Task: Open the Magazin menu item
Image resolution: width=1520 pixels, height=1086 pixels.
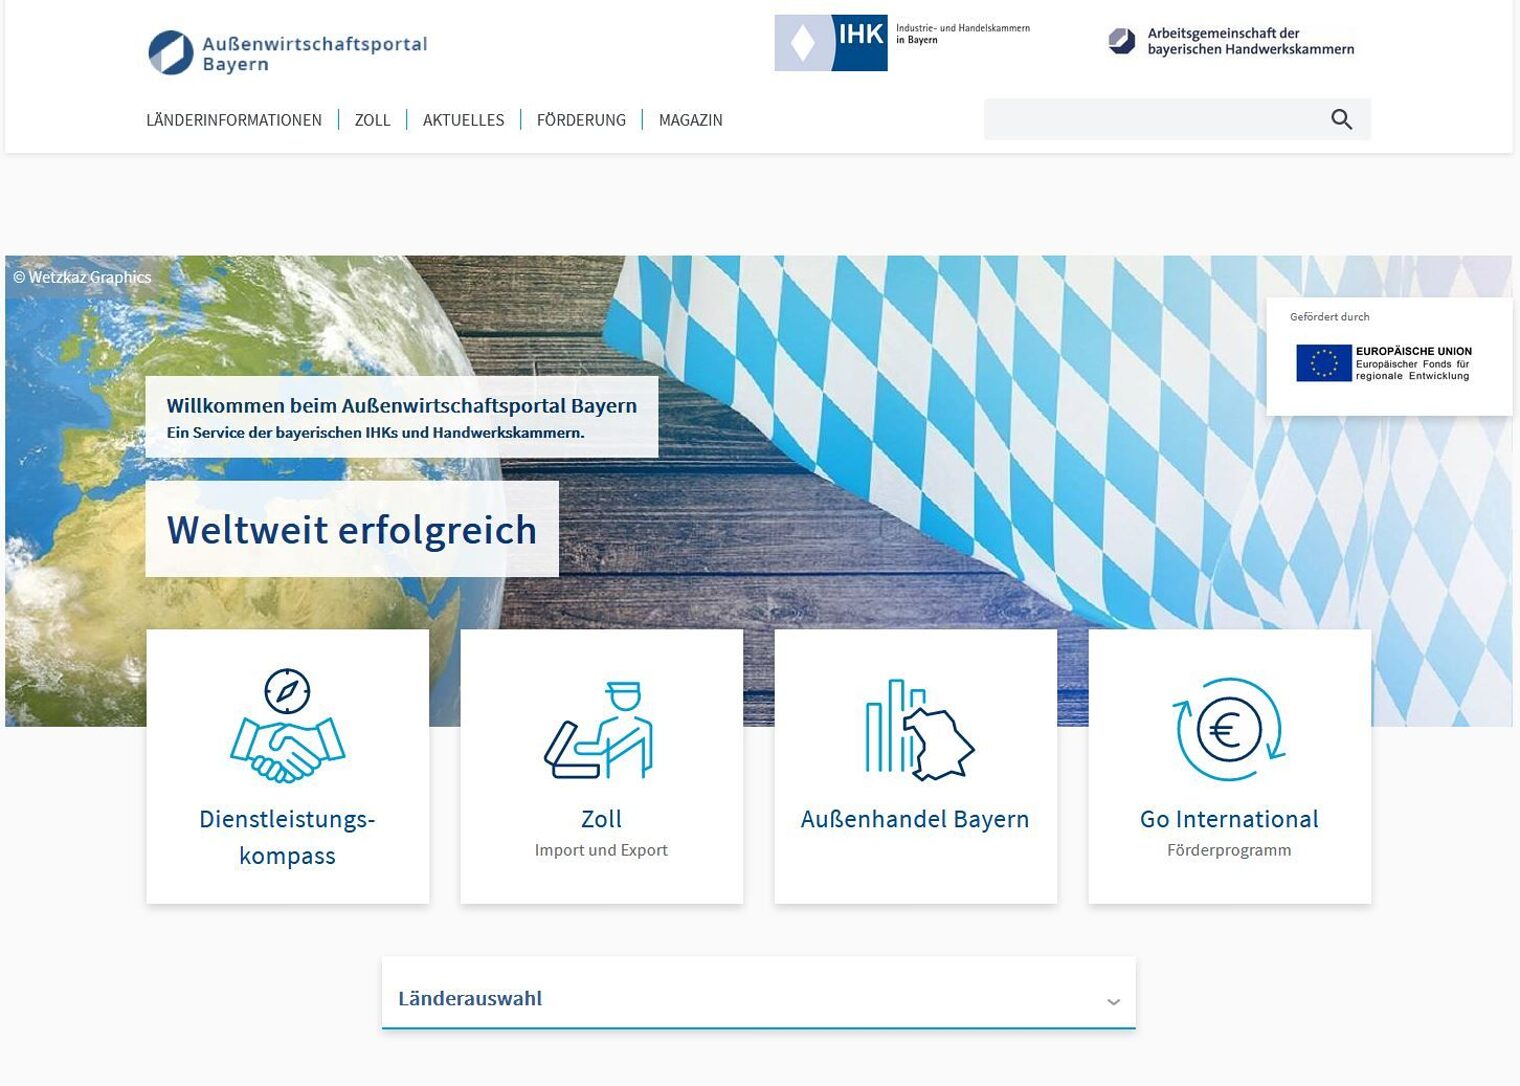Action: pyautogui.click(x=690, y=120)
